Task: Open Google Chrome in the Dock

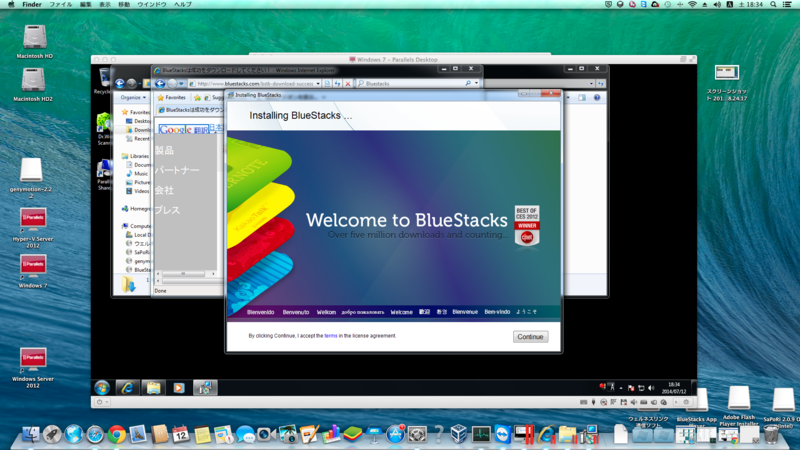Action: pos(116,435)
